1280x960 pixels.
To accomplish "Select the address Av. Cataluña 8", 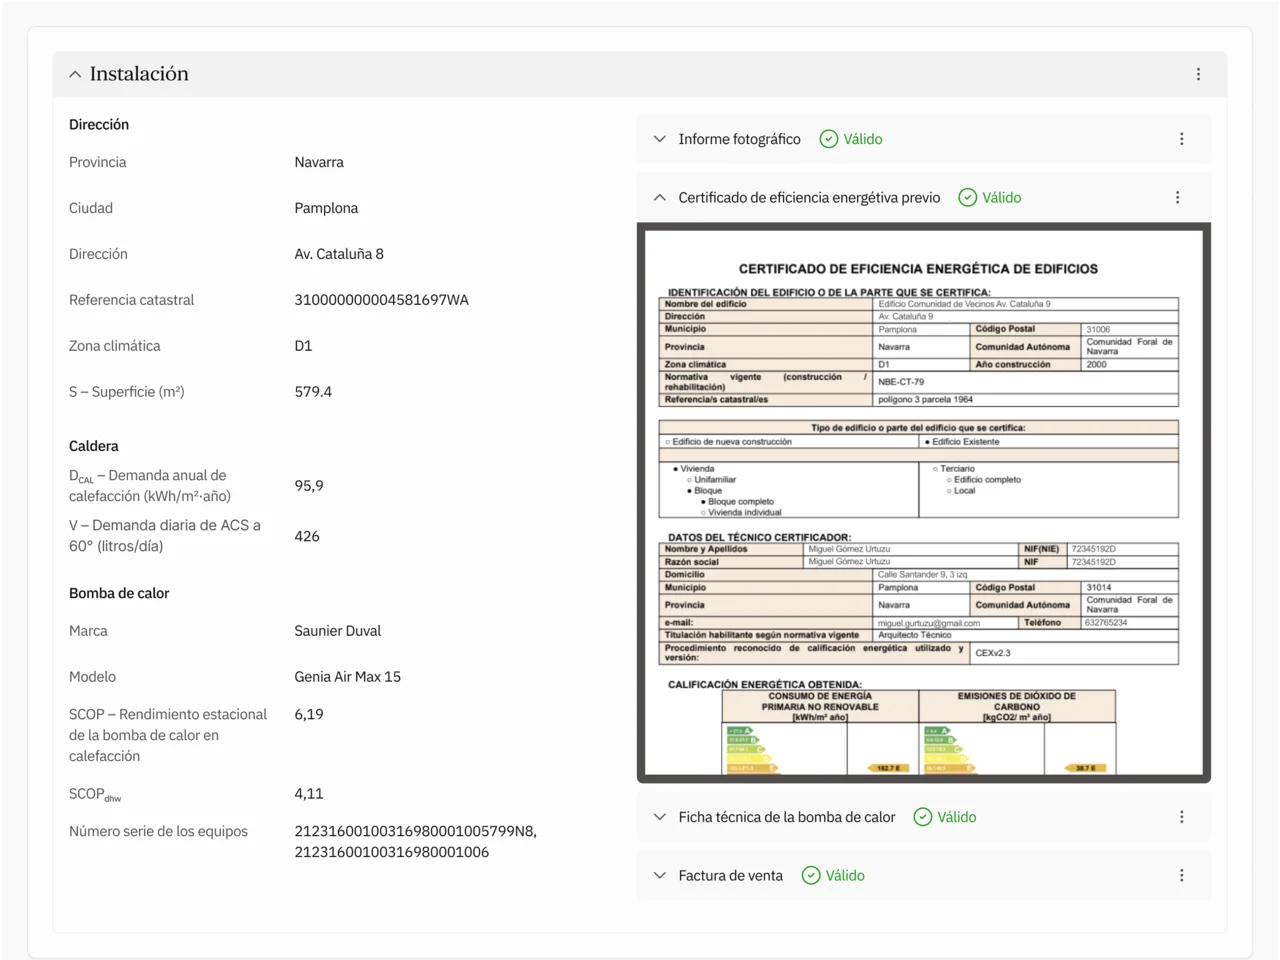I will click(339, 254).
